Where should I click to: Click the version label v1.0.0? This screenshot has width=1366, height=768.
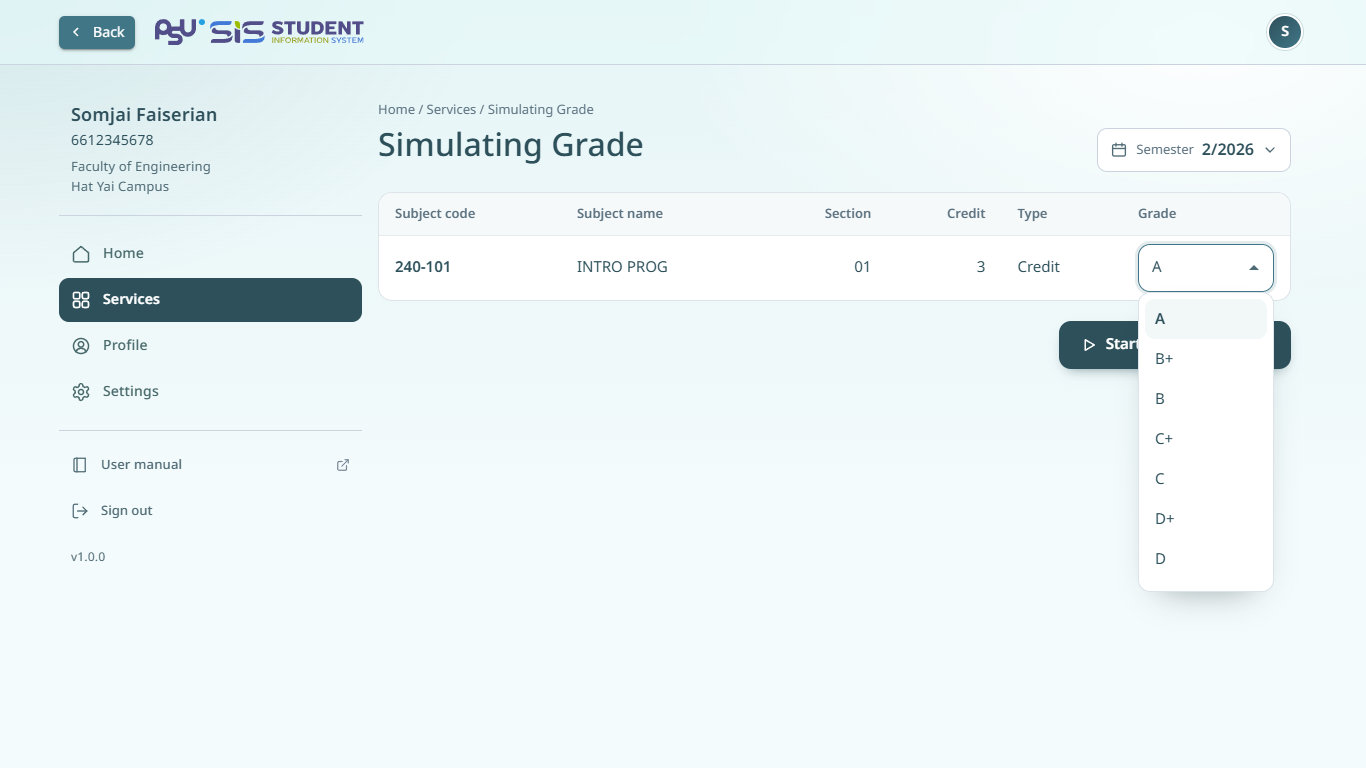coord(88,557)
